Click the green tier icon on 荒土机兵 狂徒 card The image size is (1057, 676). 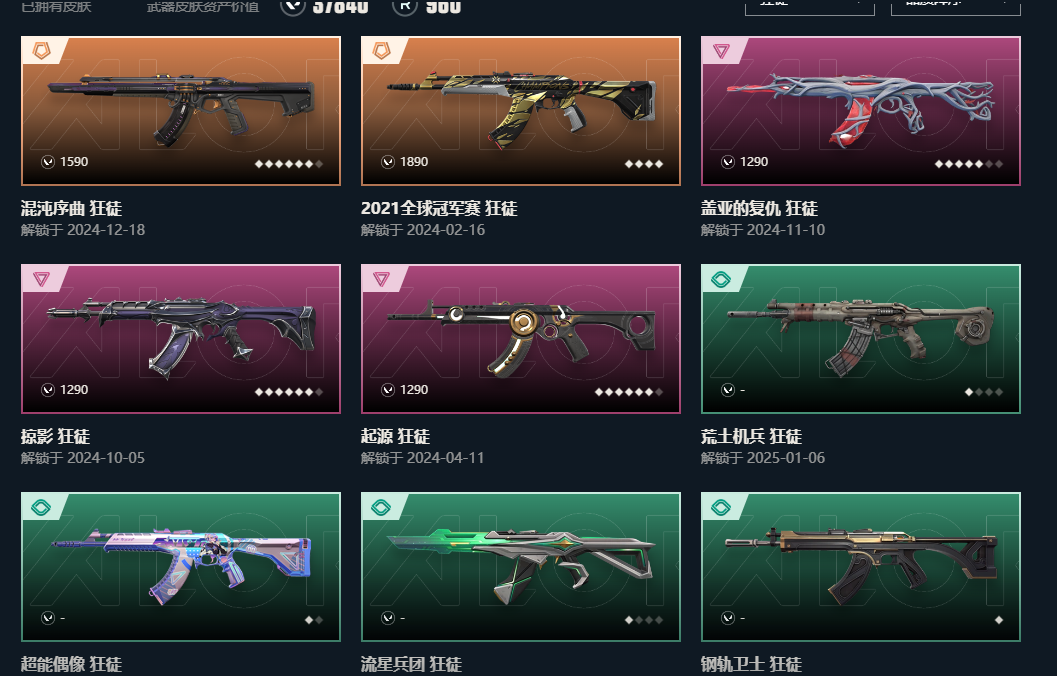(x=721, y=279)
